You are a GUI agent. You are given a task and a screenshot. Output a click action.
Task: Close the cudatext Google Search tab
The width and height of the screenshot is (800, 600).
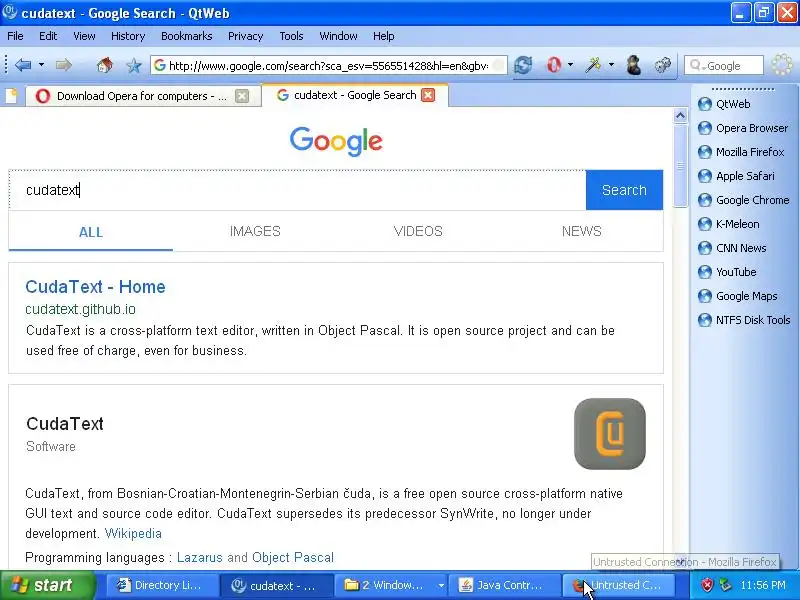pyautogui.click(x=428, y=95)
